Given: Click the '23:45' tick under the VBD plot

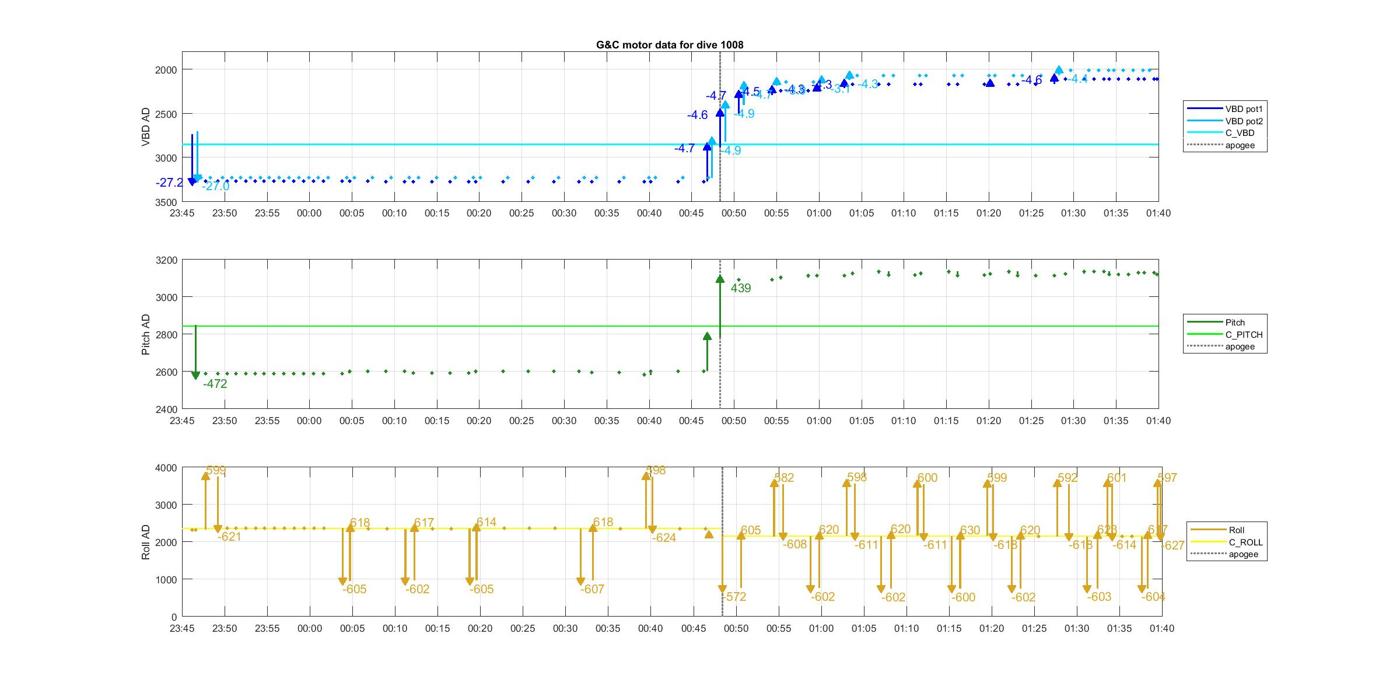Looking at the screenshot, I should point(182,213).
